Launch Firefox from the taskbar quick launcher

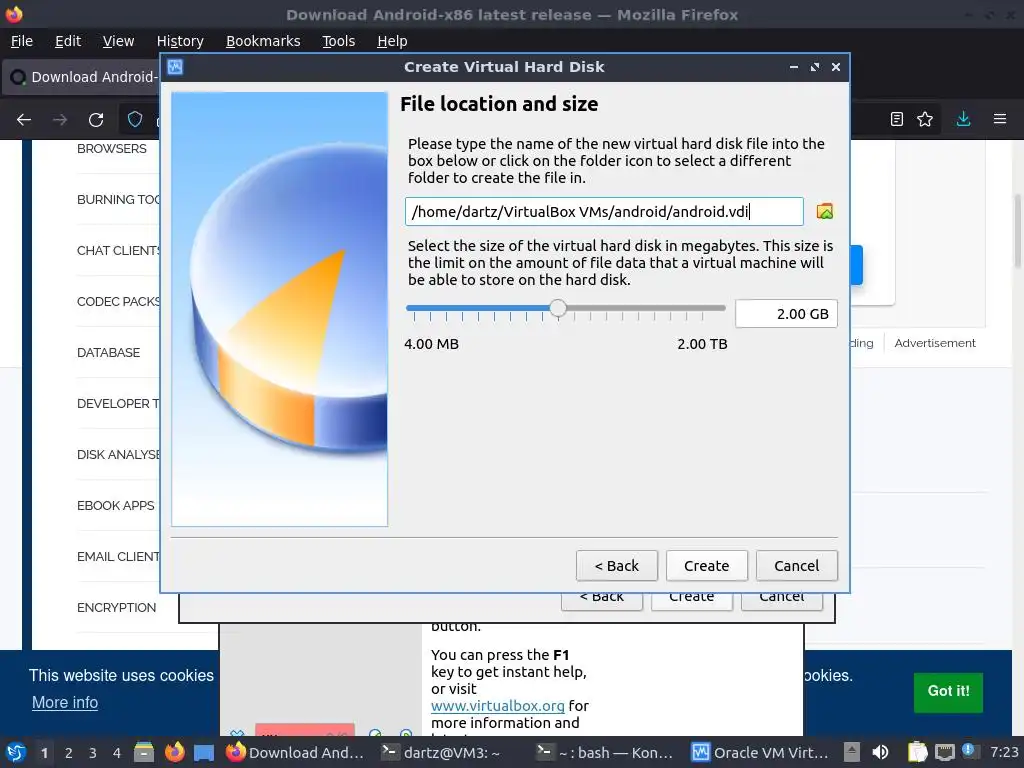click(x=174, y=752)
